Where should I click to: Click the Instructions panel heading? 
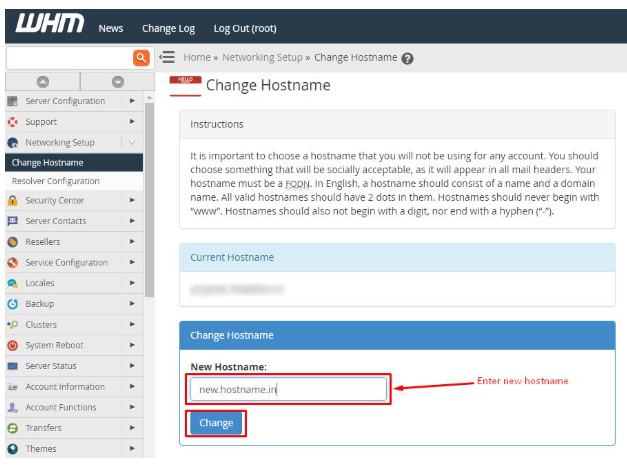click(217, 124)
